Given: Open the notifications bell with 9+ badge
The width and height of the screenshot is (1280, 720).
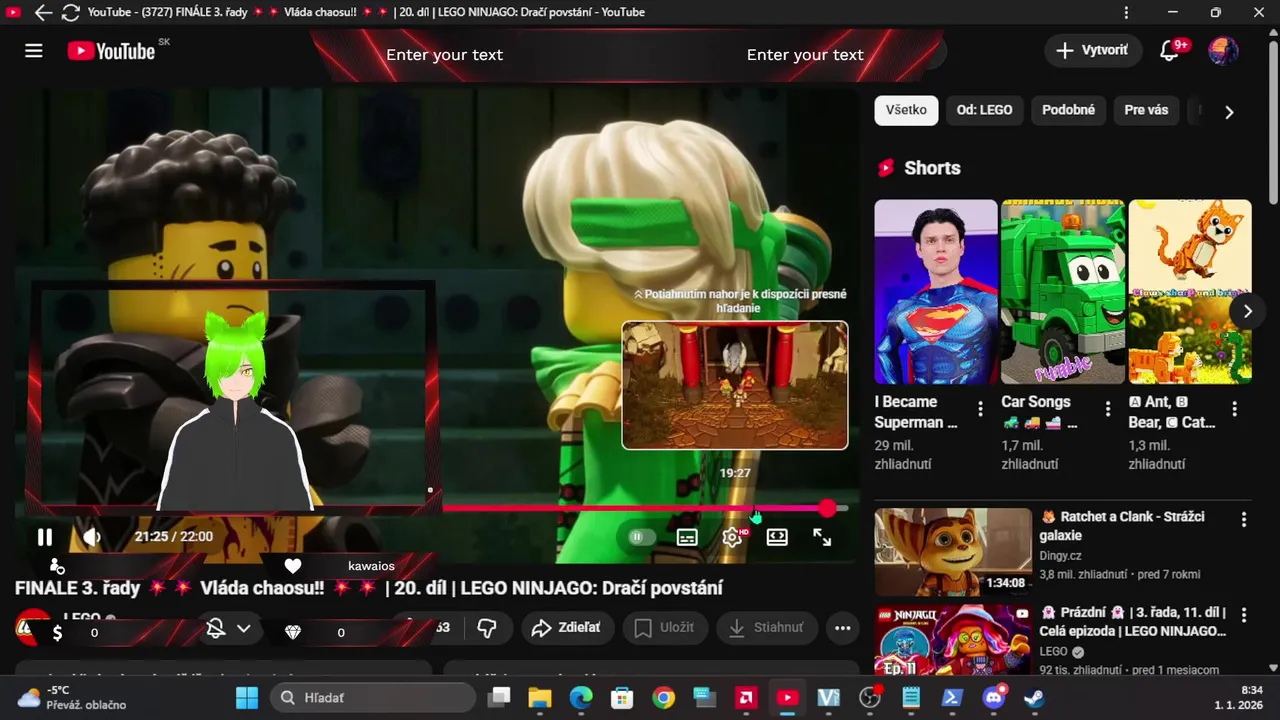Looking at the screenshot, I should tap(1169, 51).
